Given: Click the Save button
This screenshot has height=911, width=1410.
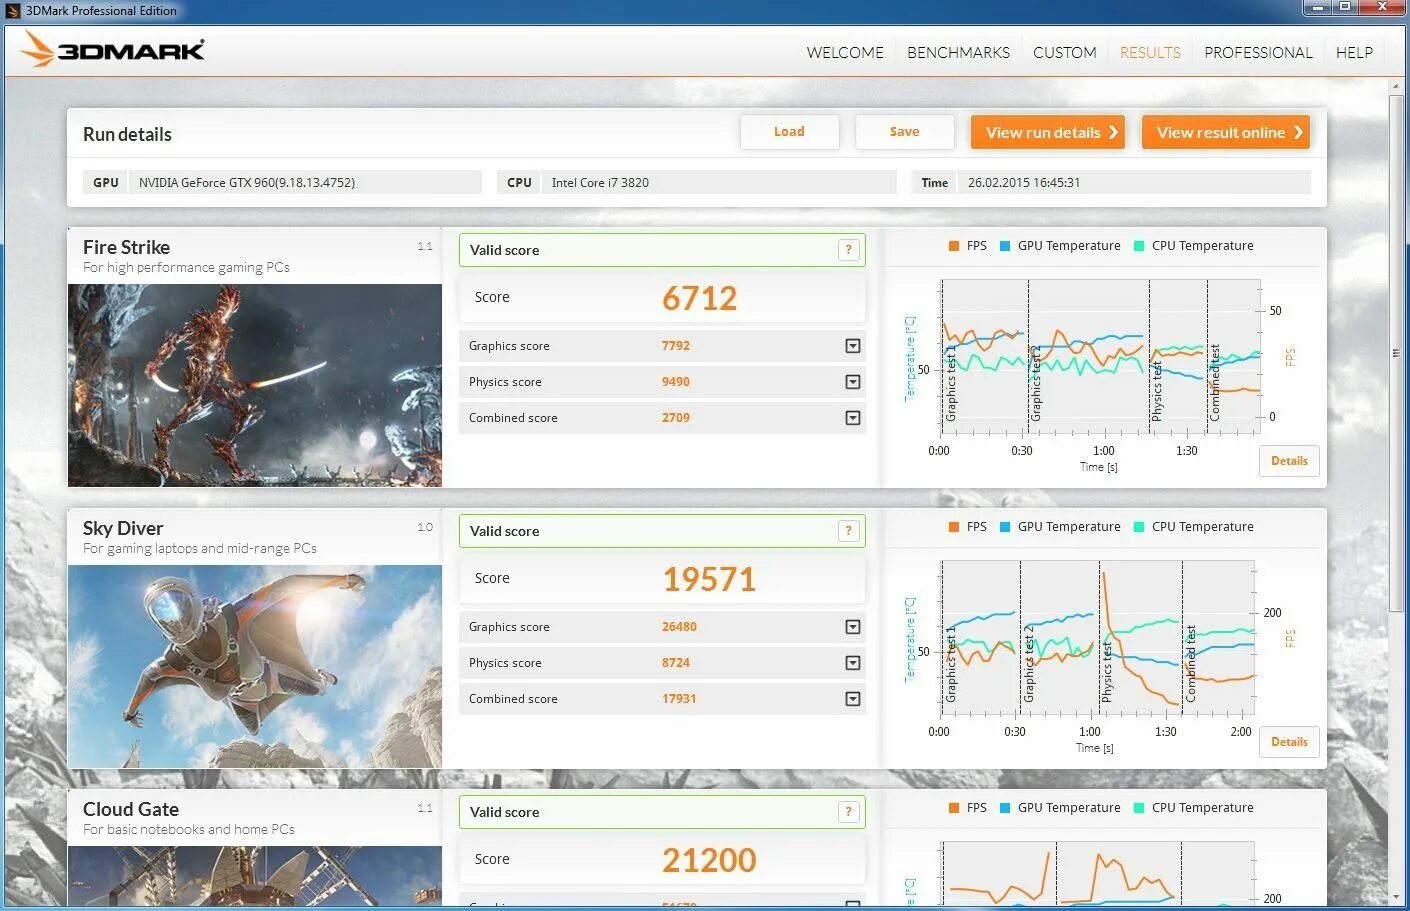Looking at the screenshot, I should pos(904,132).
